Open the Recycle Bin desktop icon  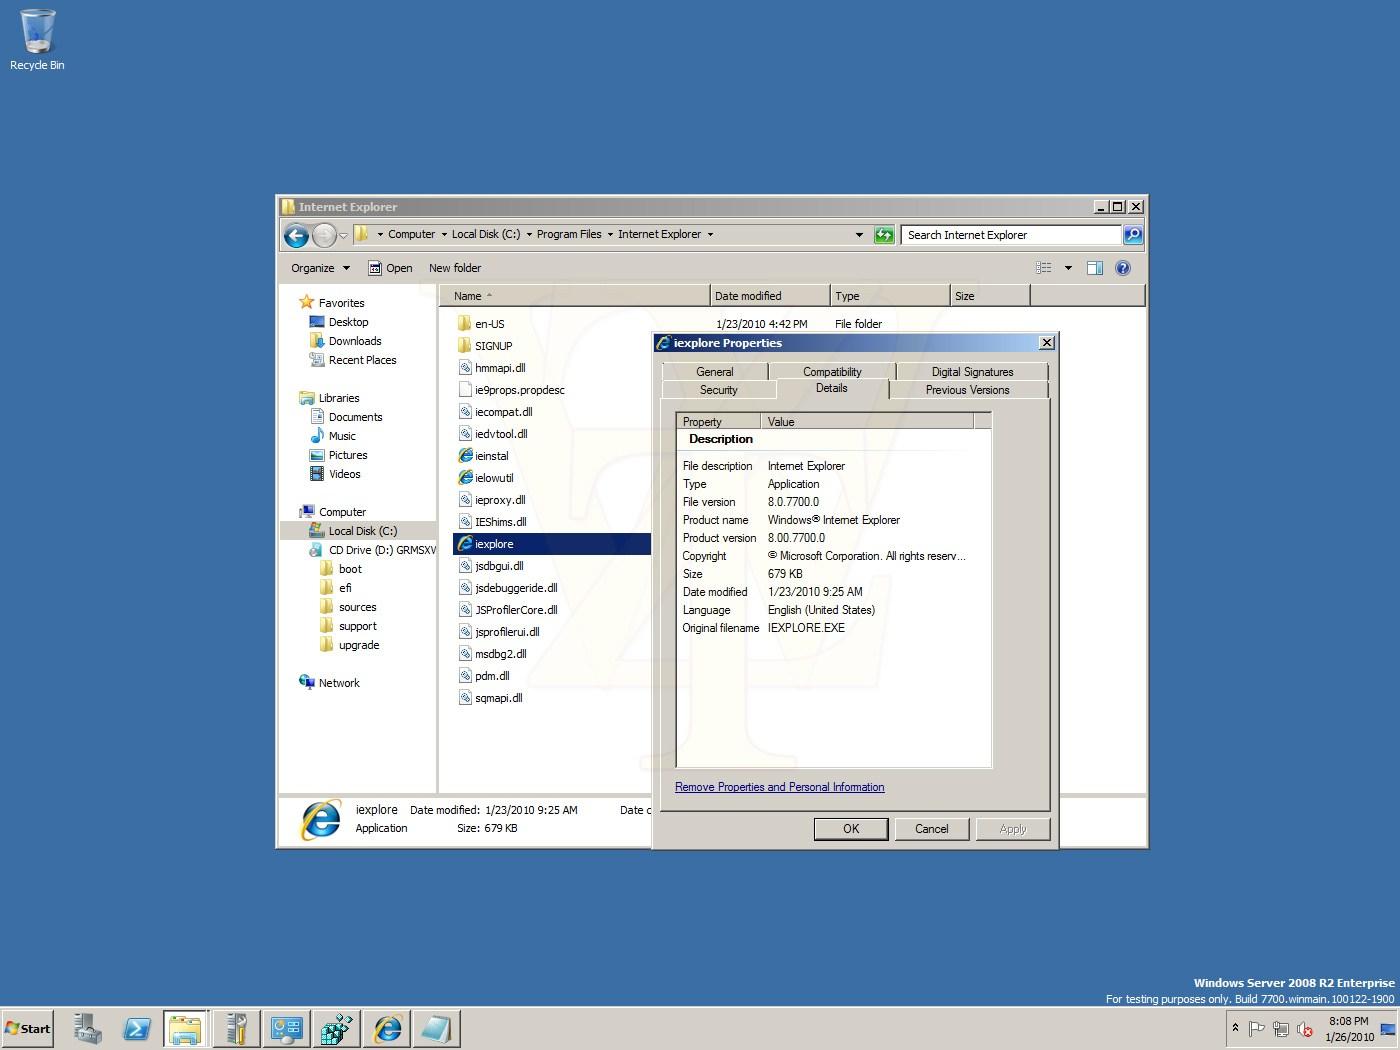(37, 40)
